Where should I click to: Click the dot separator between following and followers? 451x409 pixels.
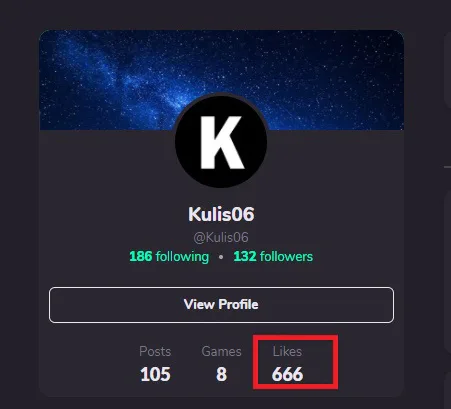point(221,257)
